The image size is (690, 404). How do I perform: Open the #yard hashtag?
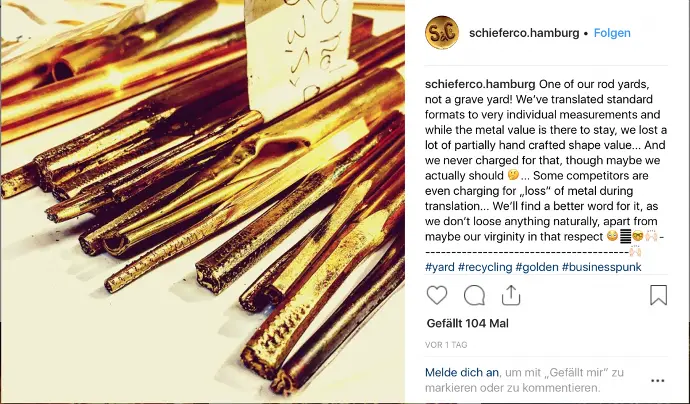440,267
